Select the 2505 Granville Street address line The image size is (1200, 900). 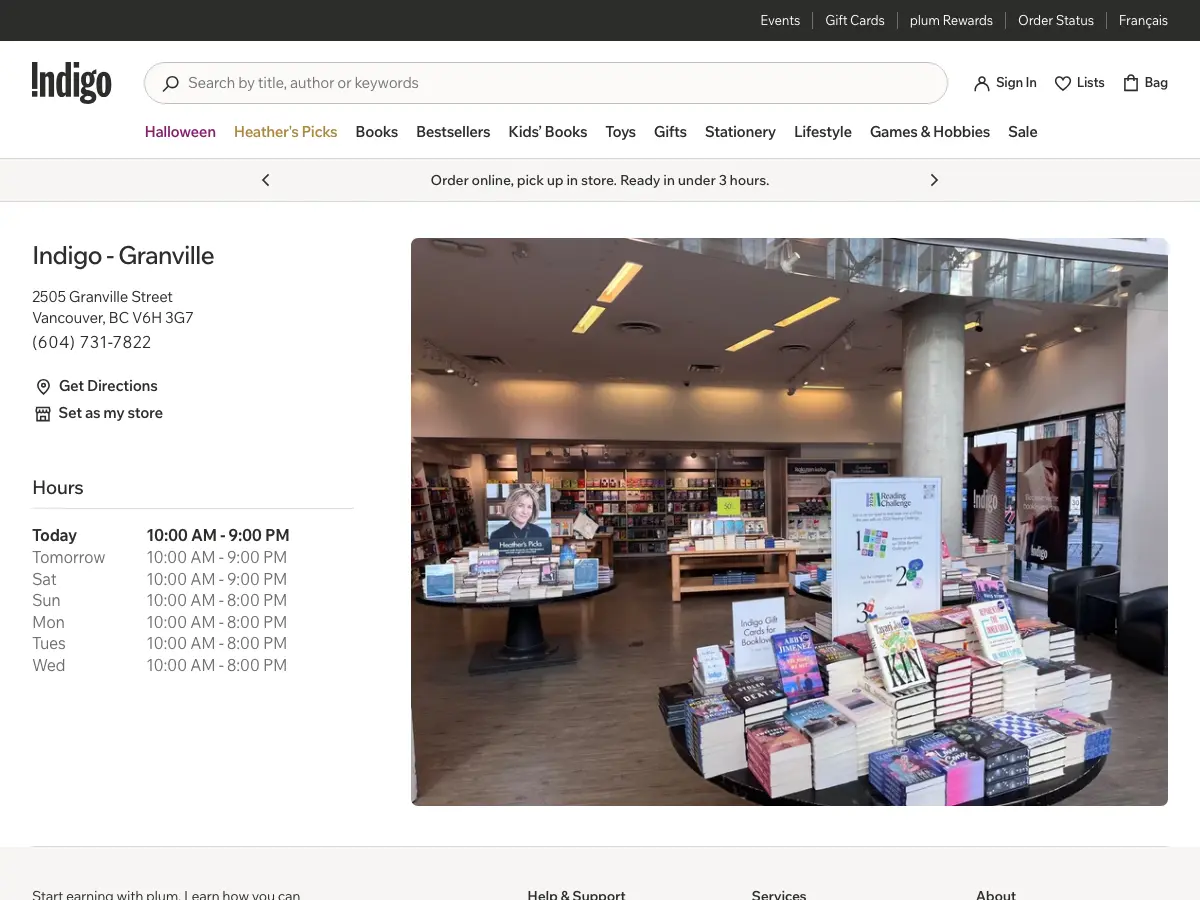(102, 297)
